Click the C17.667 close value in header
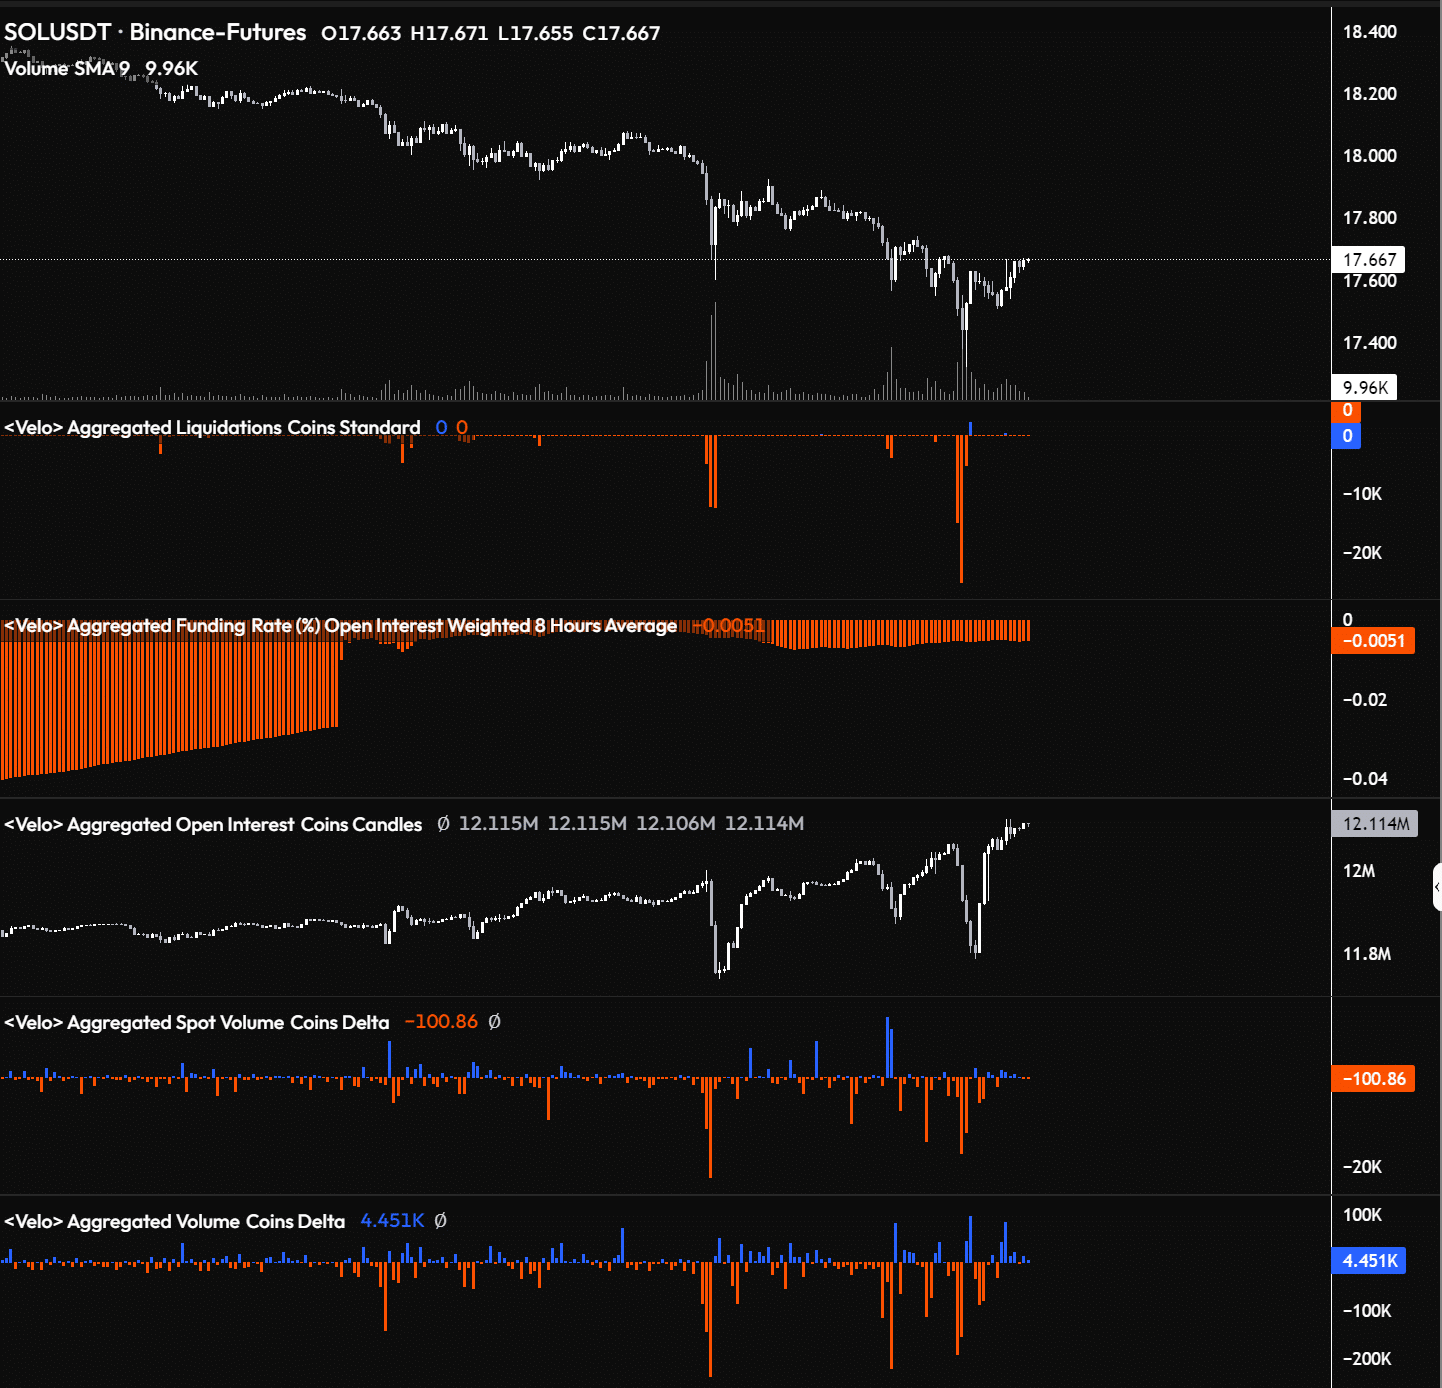Viewport: 1442px width, 1388px height. coord(621,33)
